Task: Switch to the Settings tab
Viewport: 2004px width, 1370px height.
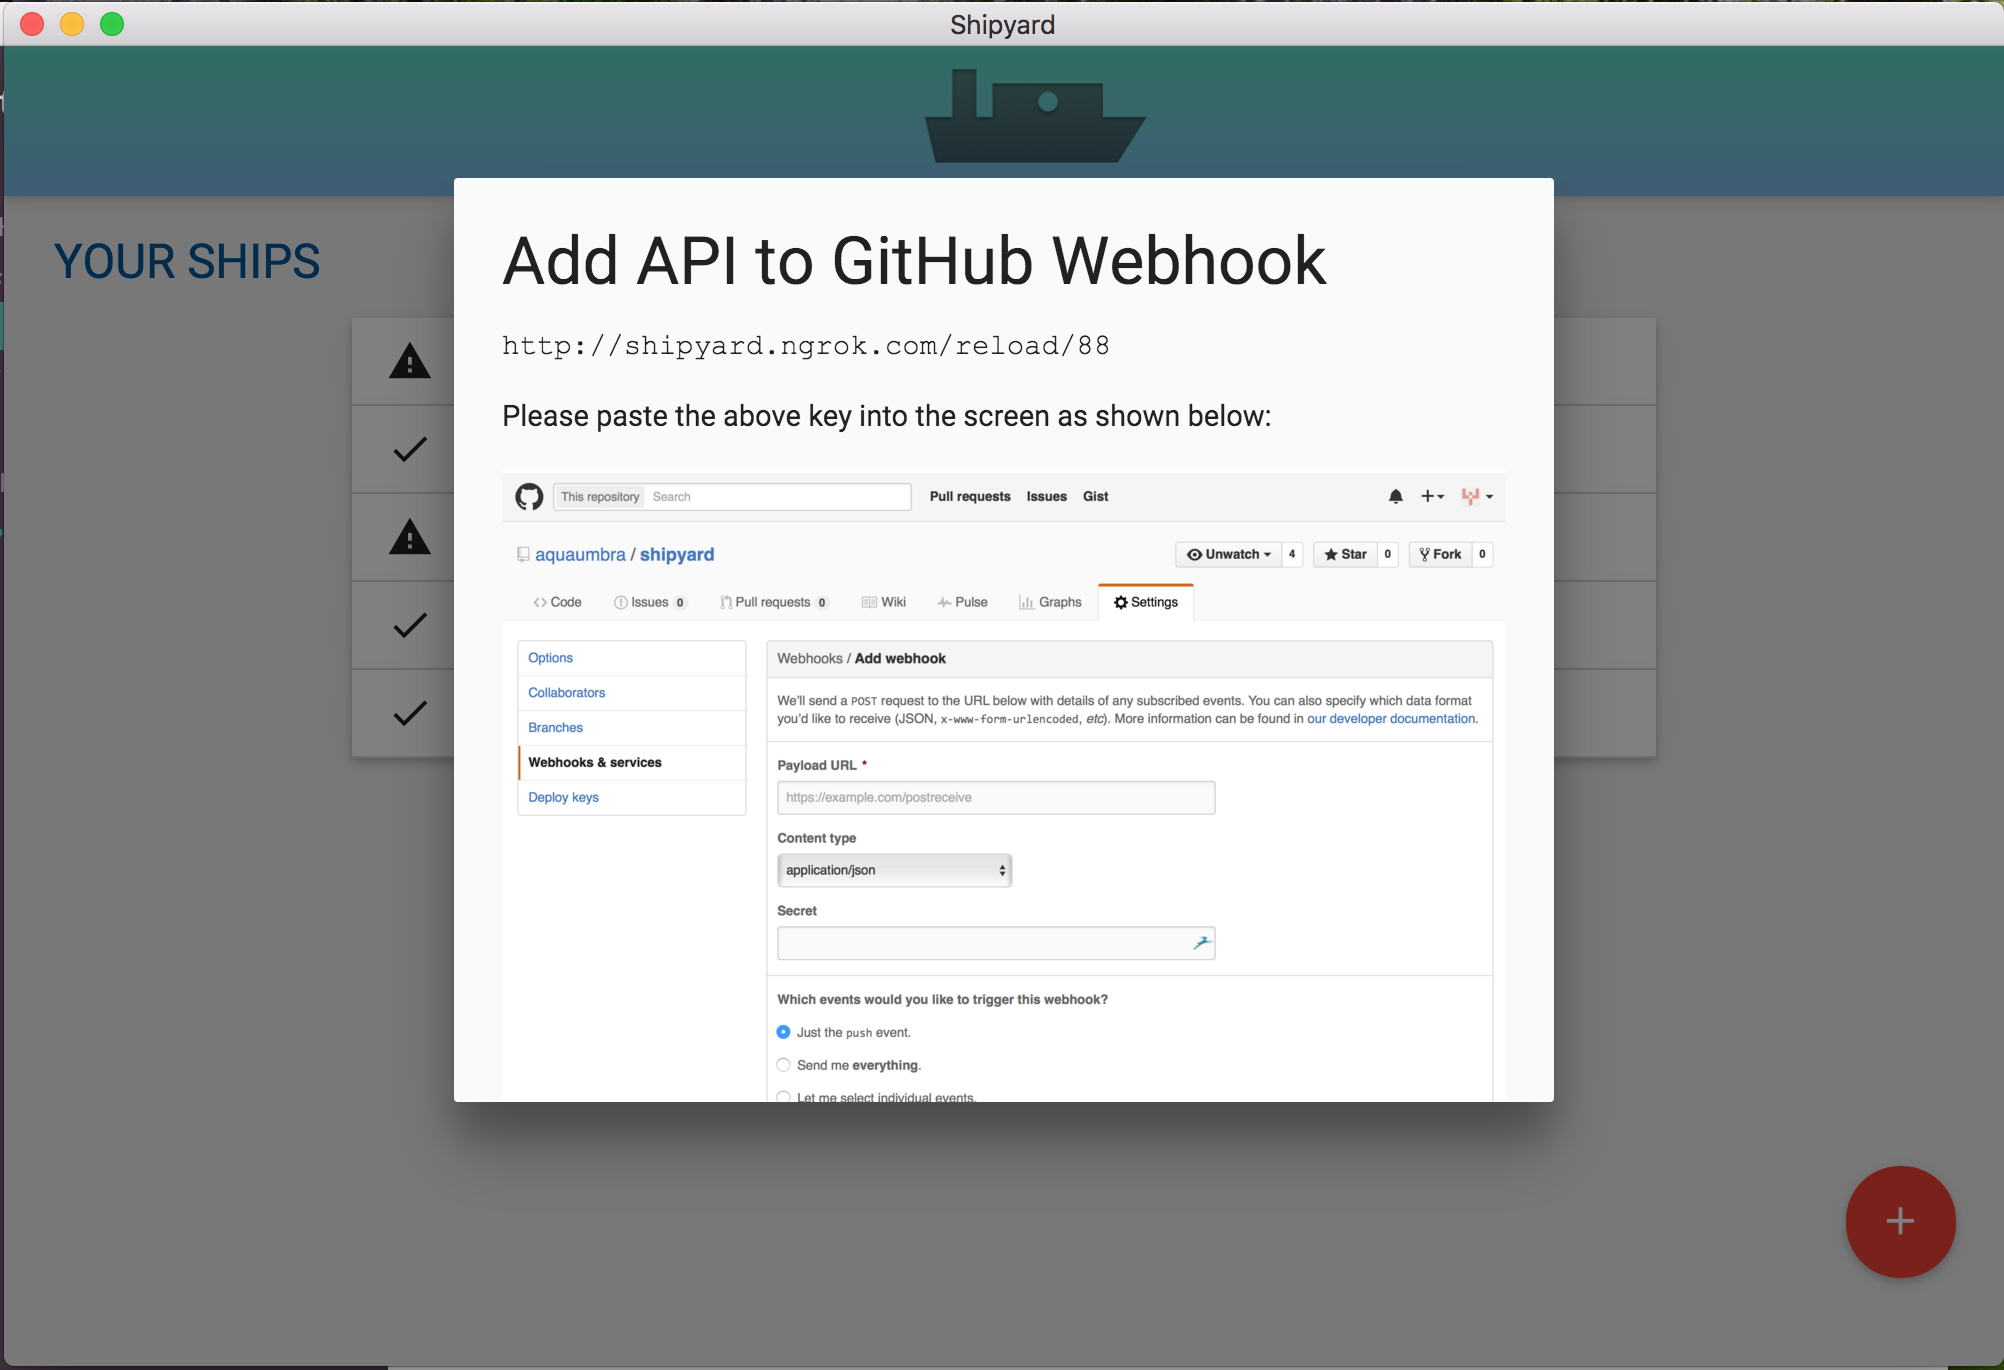Action: [1146, 602]
